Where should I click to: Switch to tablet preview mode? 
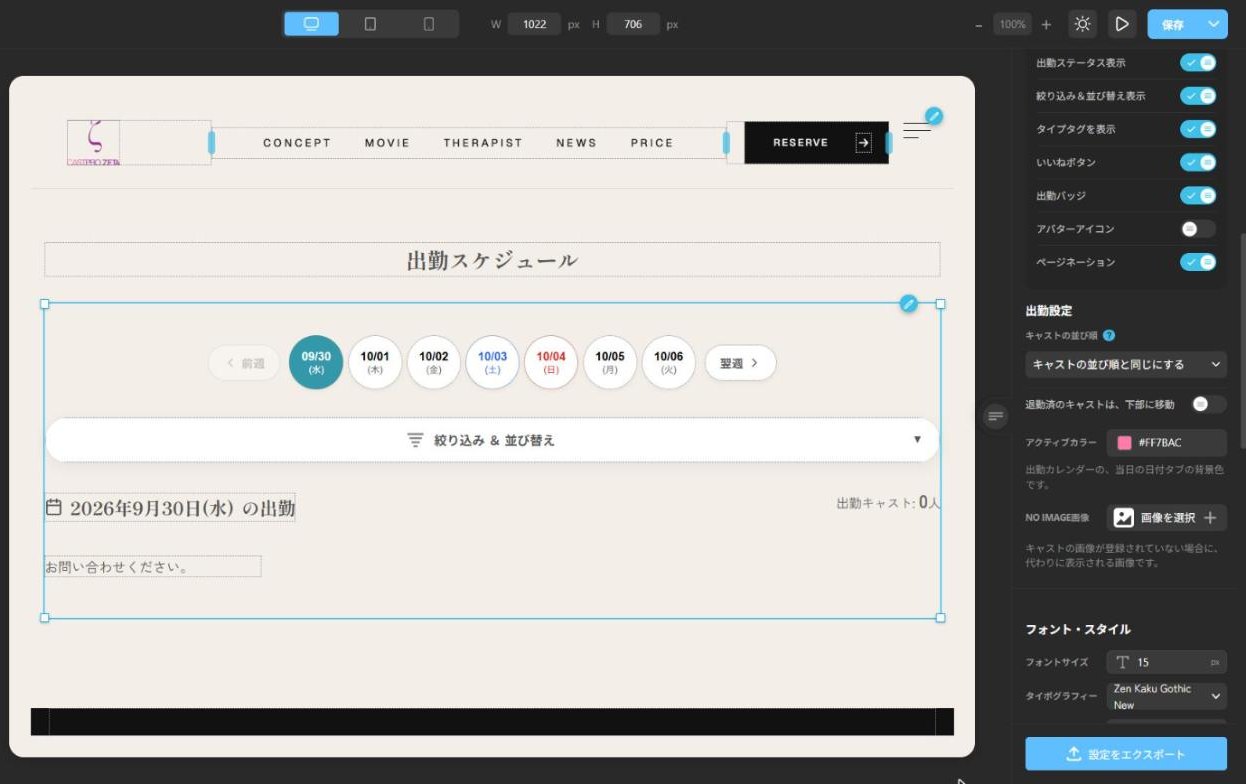pyautogui.click(x=370, y=24)
